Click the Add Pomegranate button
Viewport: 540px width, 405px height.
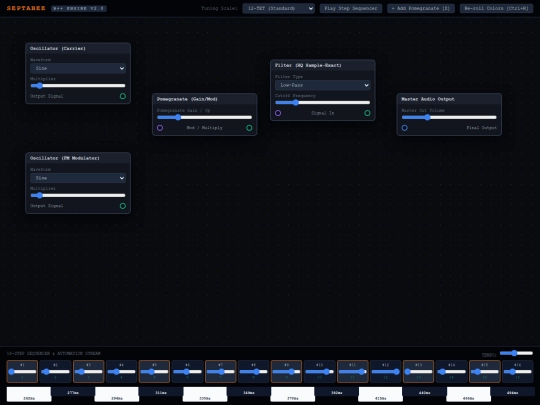421,8
